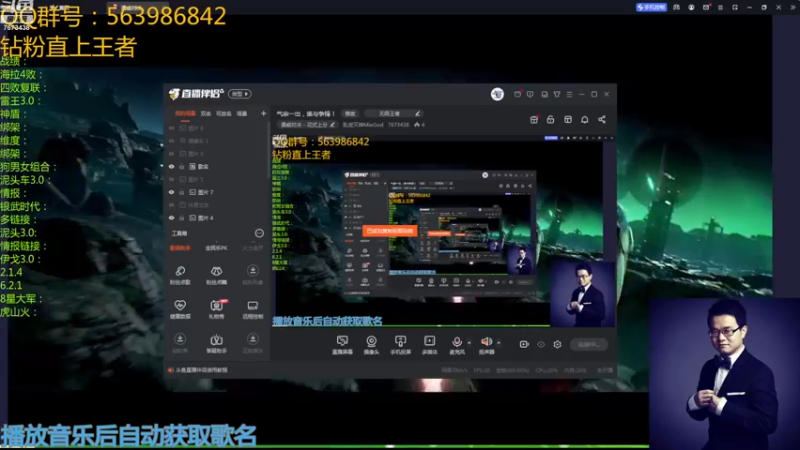Open the hamburger menu in 直播伴侣 title bar
Screen dimensions: 800x450
pyautogui.click(x=569, y=94)
